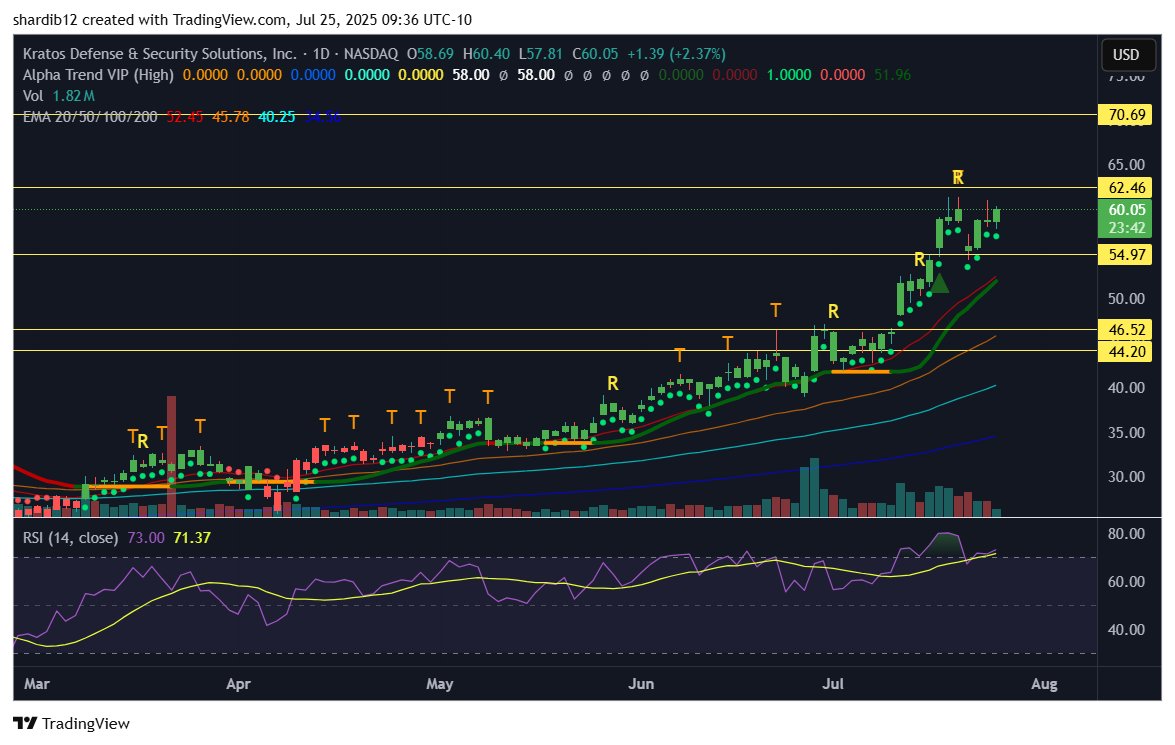Click the low value L57.81
The width and height of the screenshot is (1175, 745).
540,54
